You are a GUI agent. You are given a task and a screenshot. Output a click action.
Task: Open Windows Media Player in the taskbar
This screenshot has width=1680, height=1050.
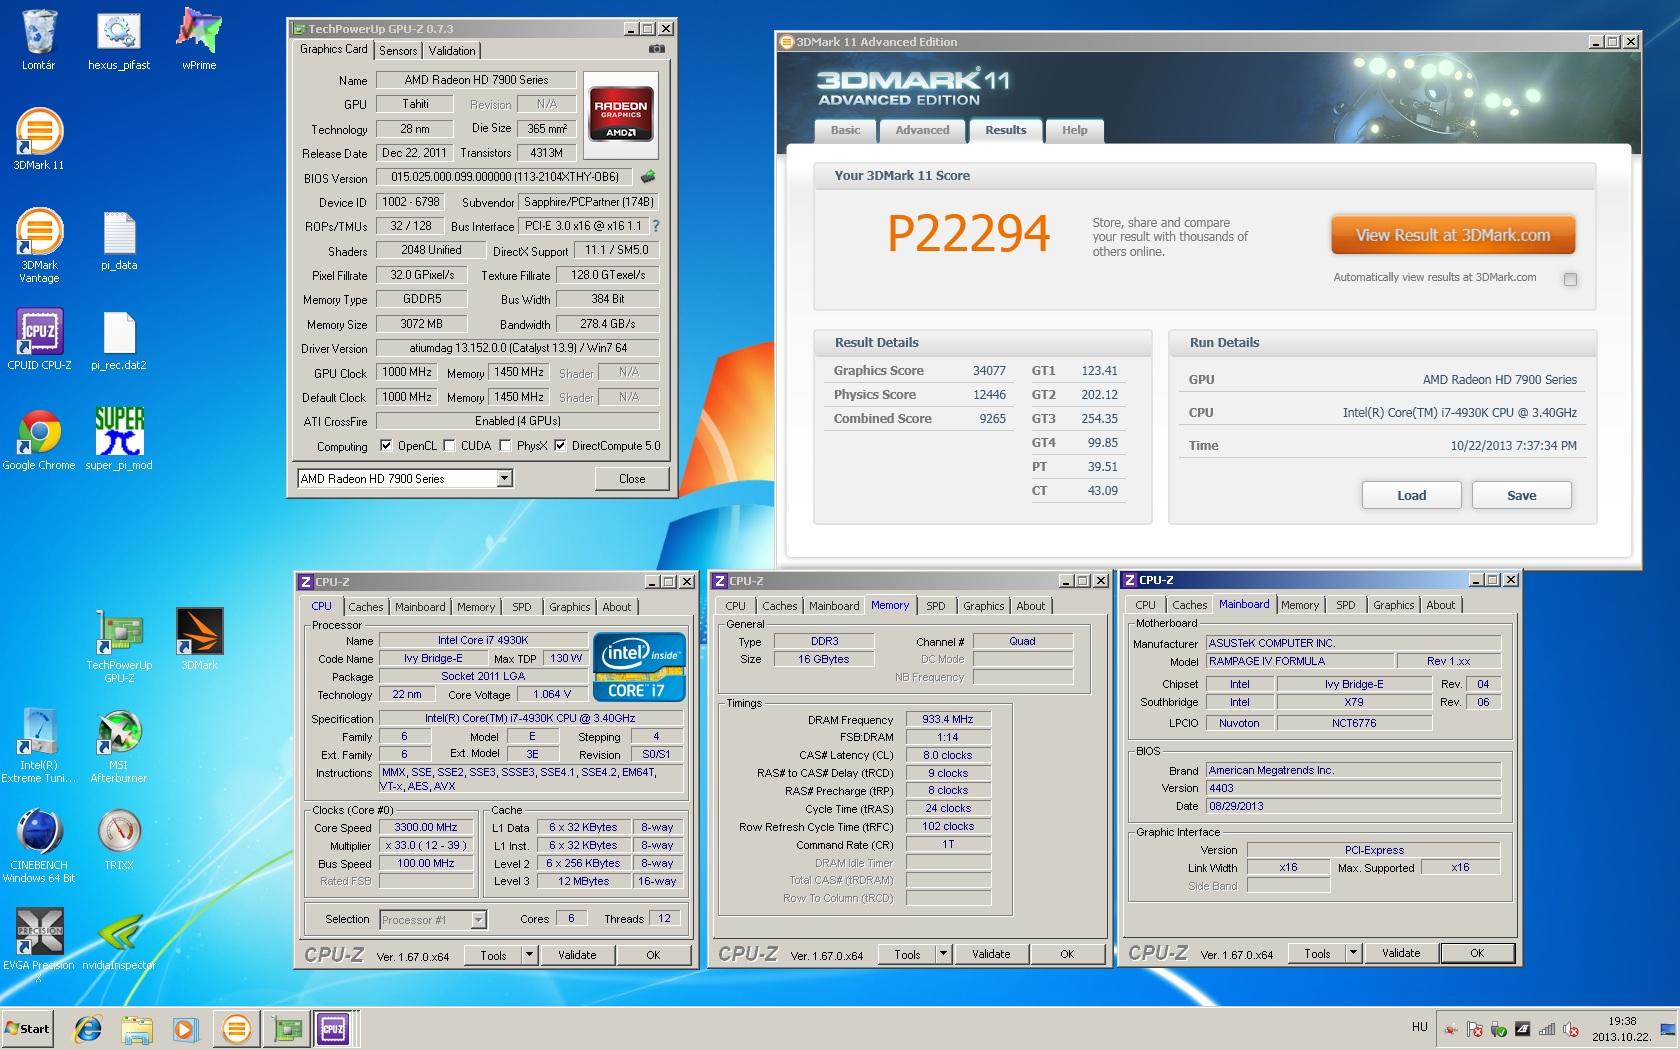pyautogui.click(x=184, y=1028)
